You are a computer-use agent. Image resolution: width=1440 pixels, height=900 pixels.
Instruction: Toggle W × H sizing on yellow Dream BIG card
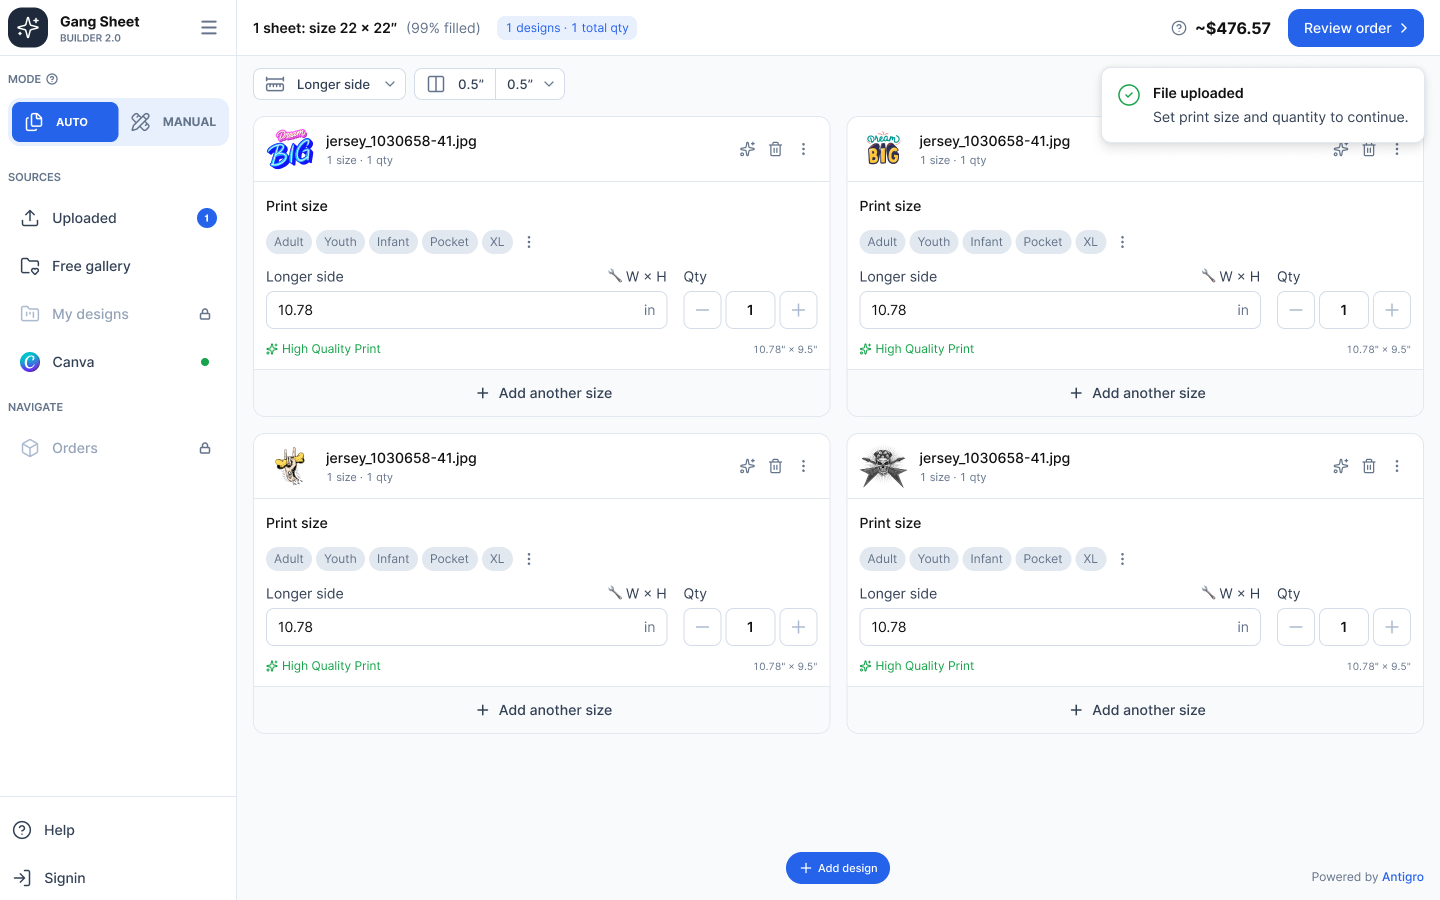click(1230, 276)
